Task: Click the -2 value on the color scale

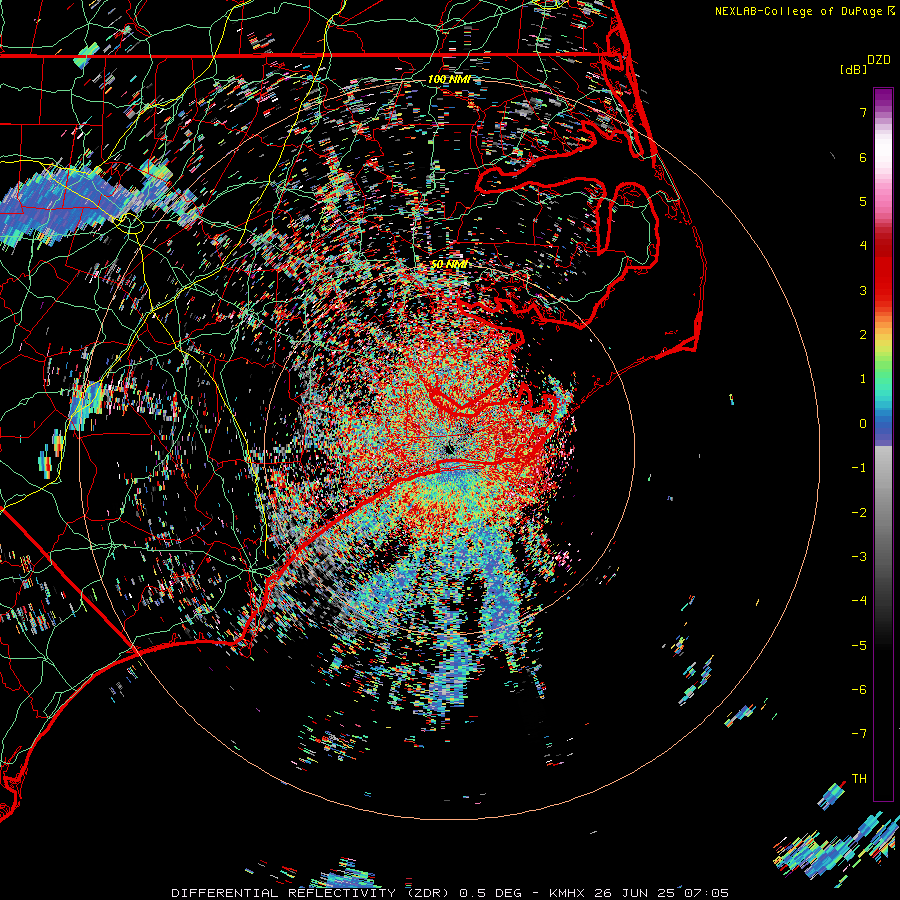Action: tap(859, 513)
